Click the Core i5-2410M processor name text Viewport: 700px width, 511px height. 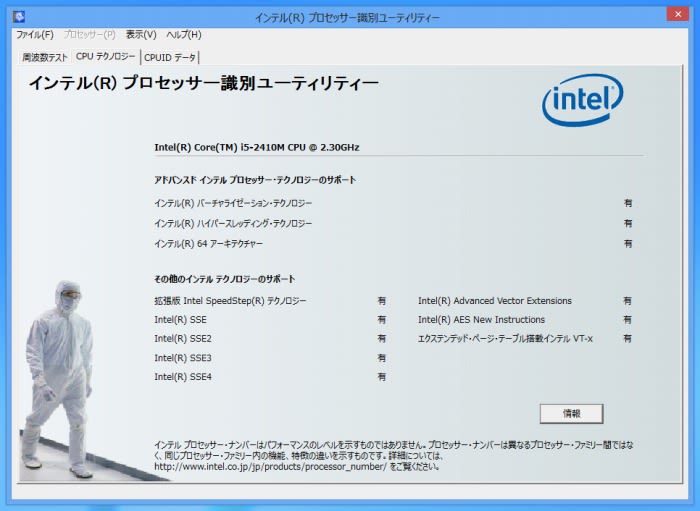click(256, 147)
